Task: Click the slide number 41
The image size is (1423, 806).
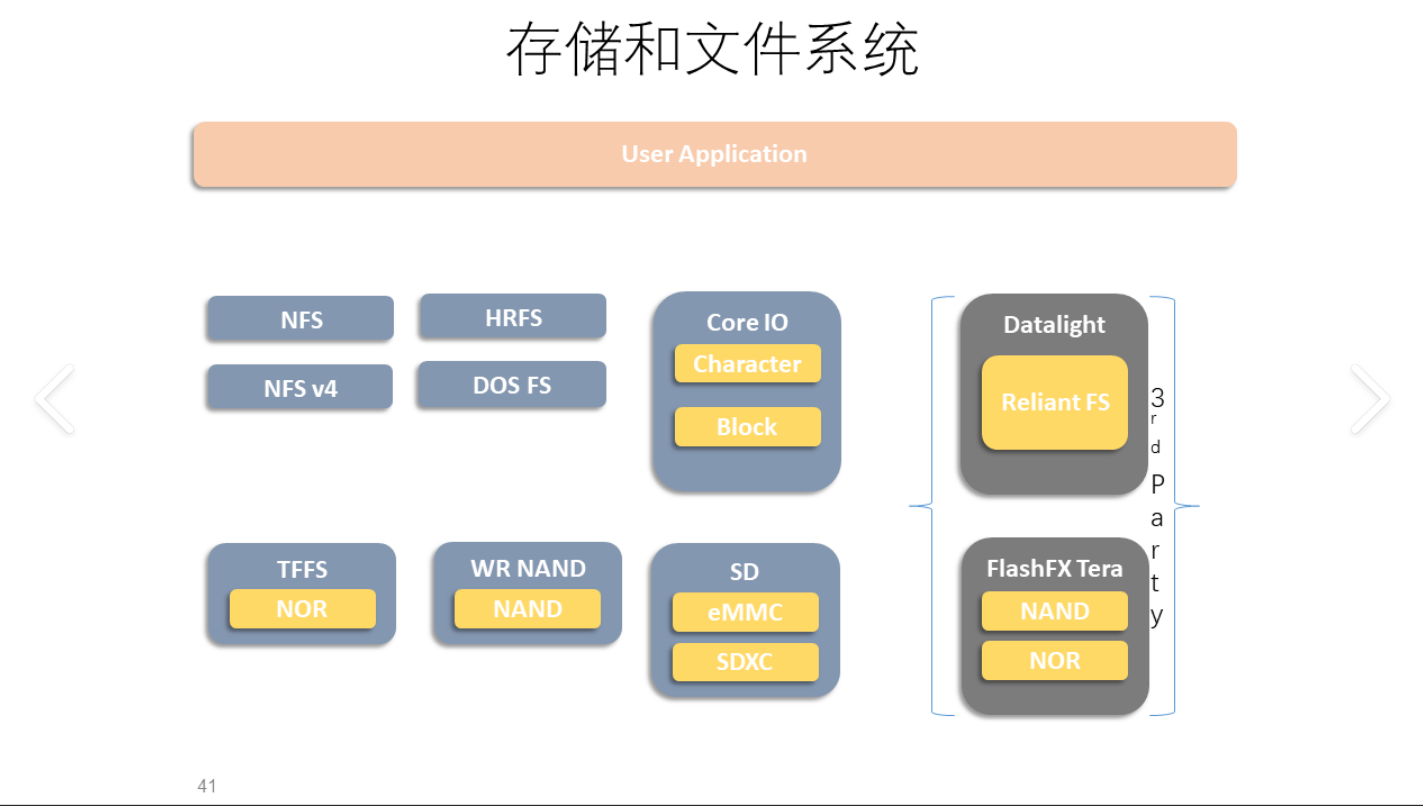Action: pyautogui.click(x=207, y=786)
